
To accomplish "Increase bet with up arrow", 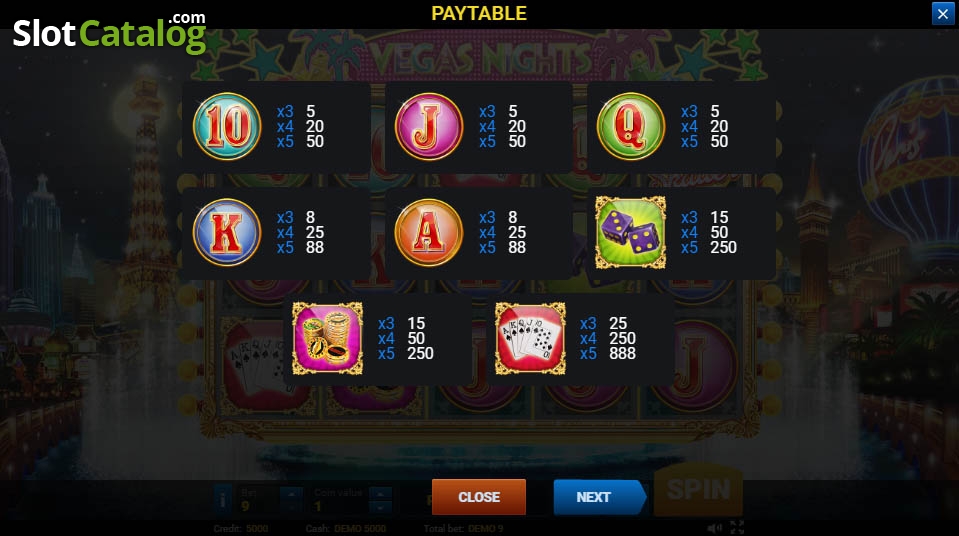I will click(x=291, y=493).
